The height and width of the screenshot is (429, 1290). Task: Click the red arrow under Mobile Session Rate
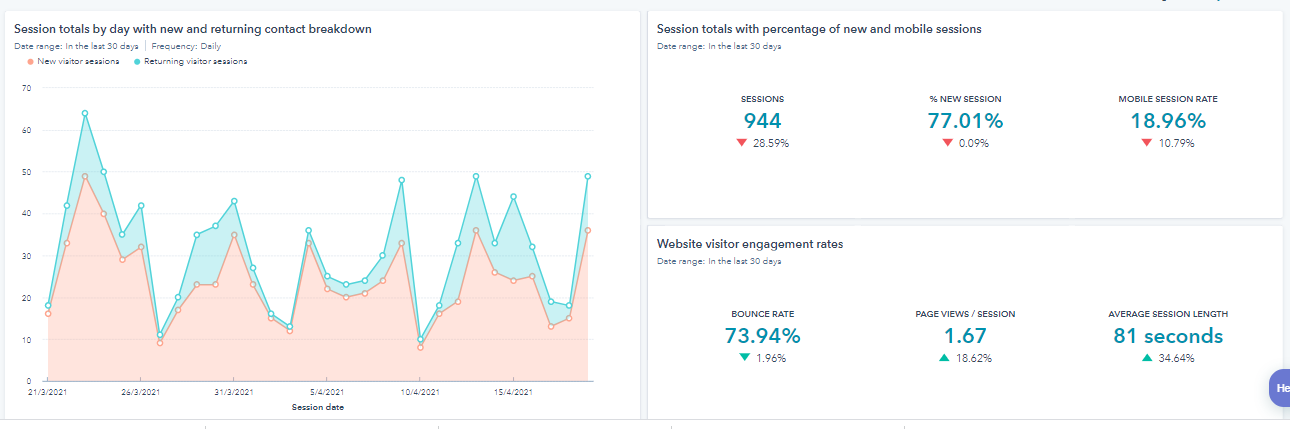pyautogui.click(x=1146, y=143)
